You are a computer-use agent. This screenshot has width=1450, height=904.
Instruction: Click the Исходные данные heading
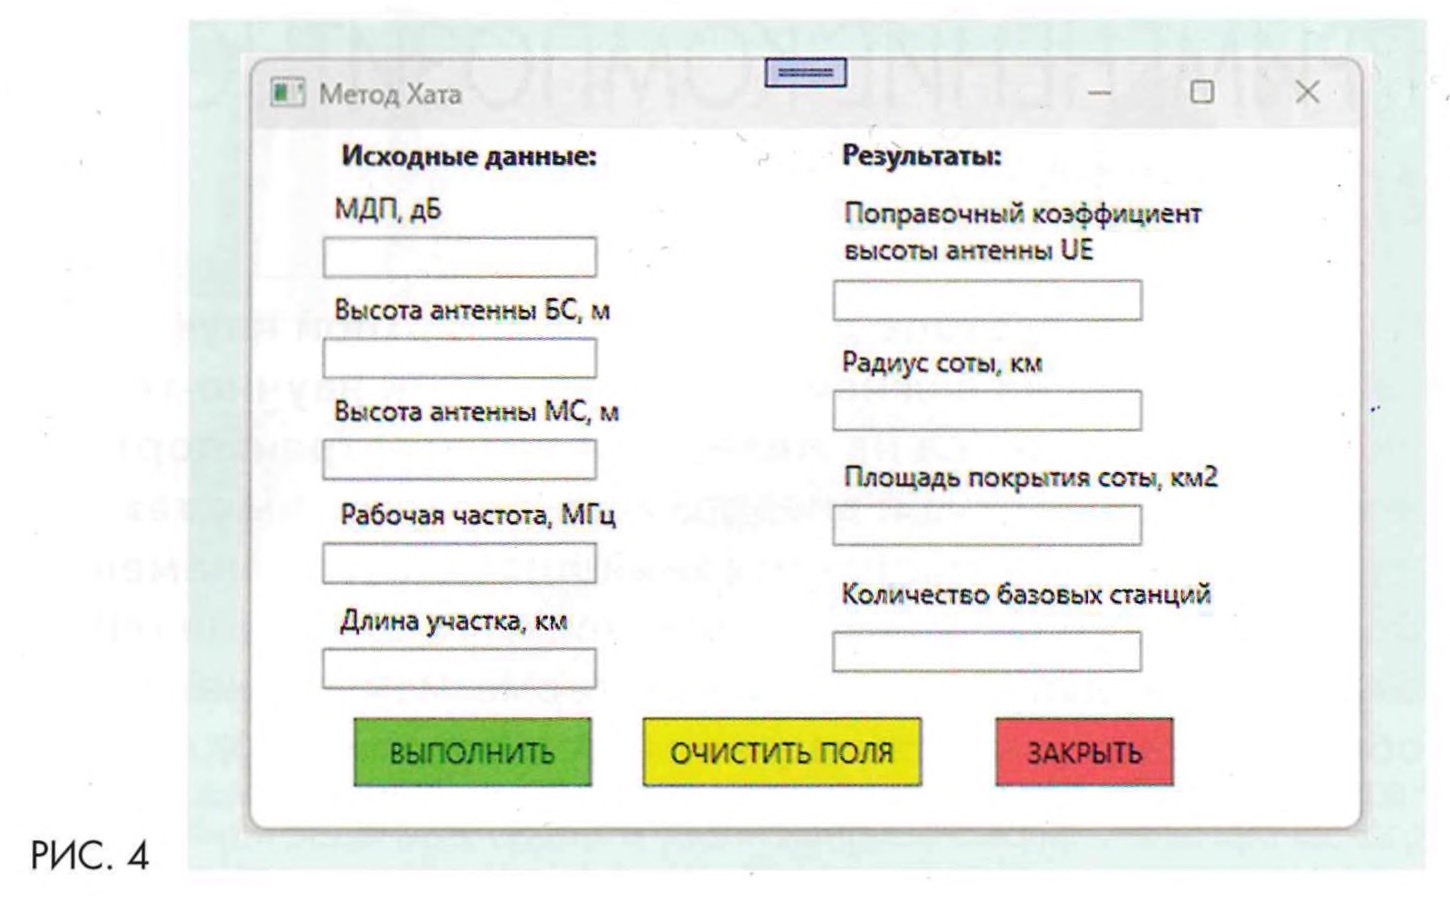pyautogui.click(x=468, y=156)
